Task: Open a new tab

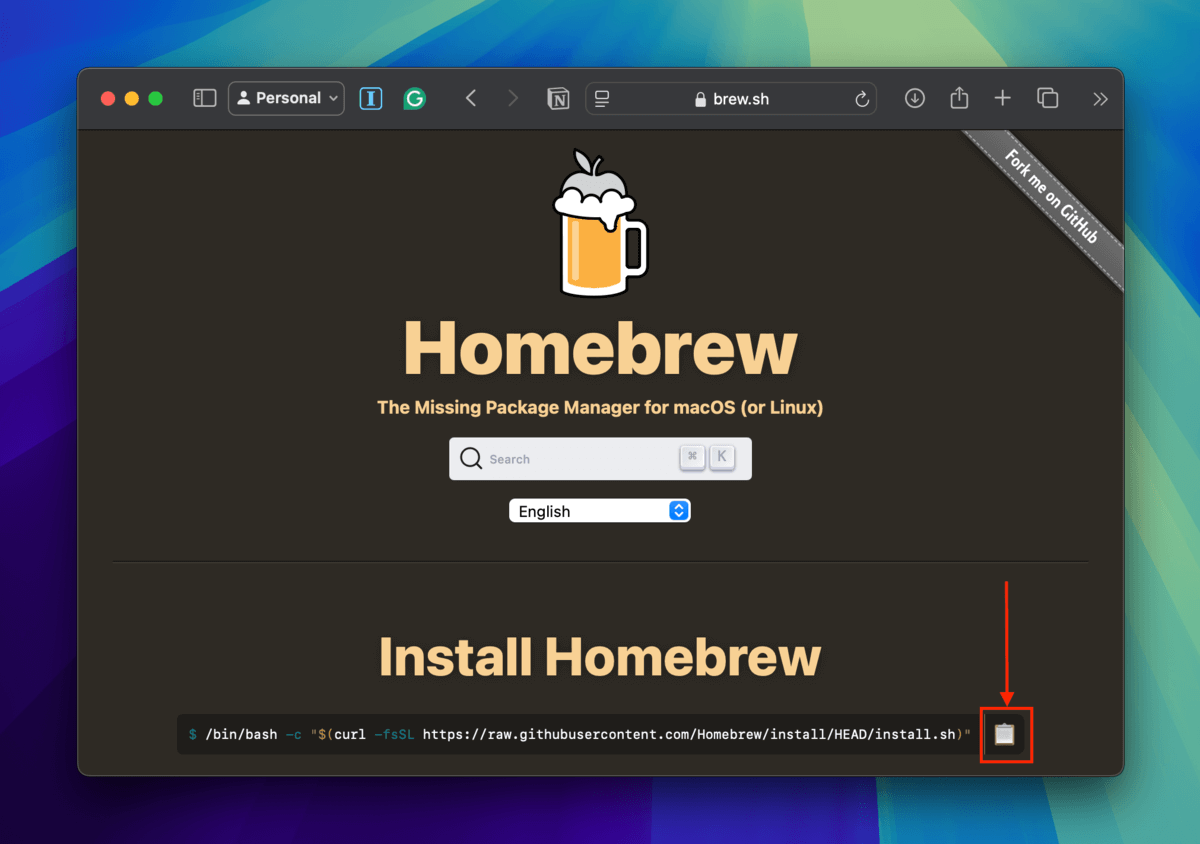Action: [x=1002, y=98]
